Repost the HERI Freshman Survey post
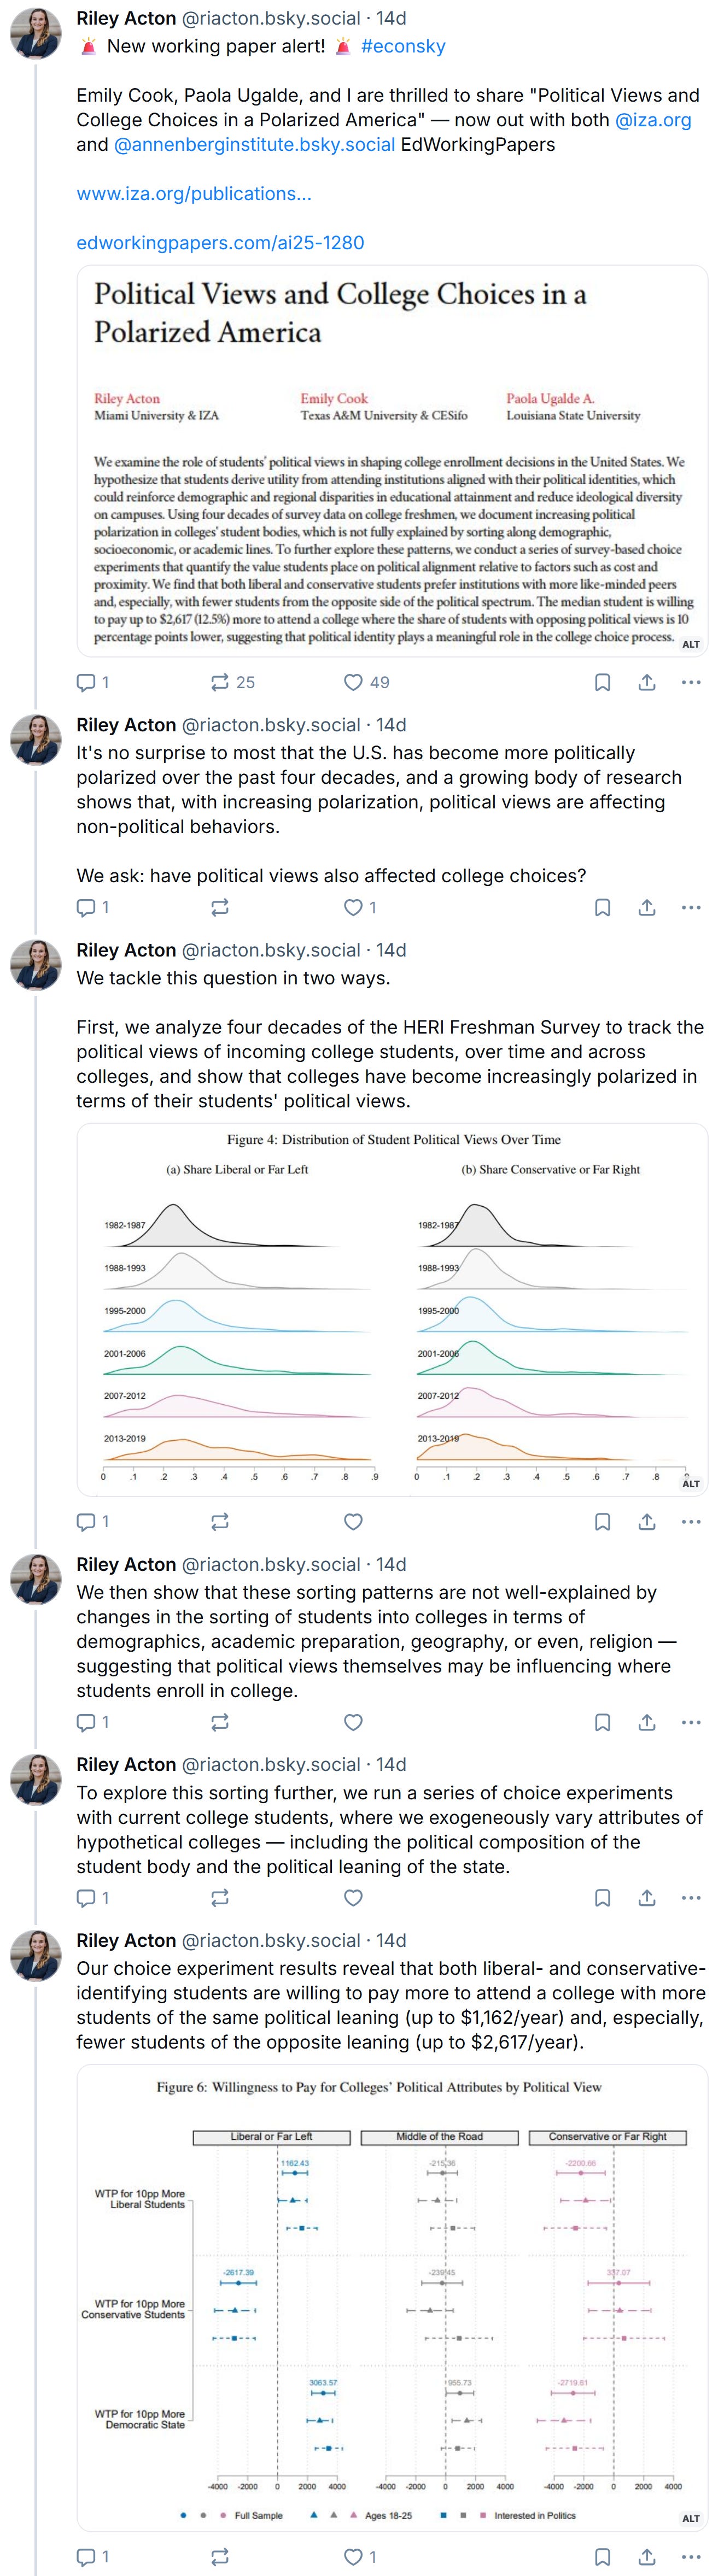Viewport: 724px width, 2576px height. pos(220,1521)
